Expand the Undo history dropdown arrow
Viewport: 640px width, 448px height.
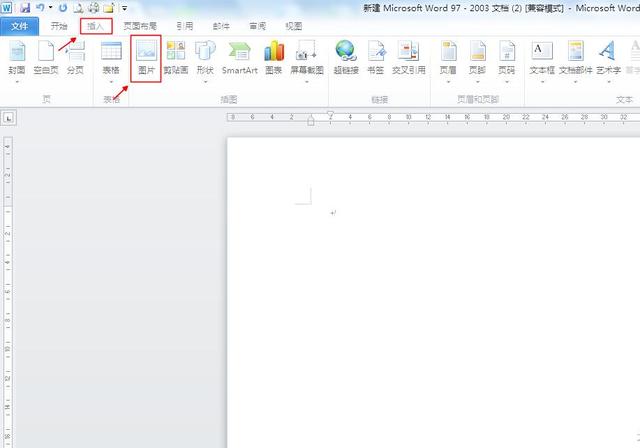(x=50, y=7)
